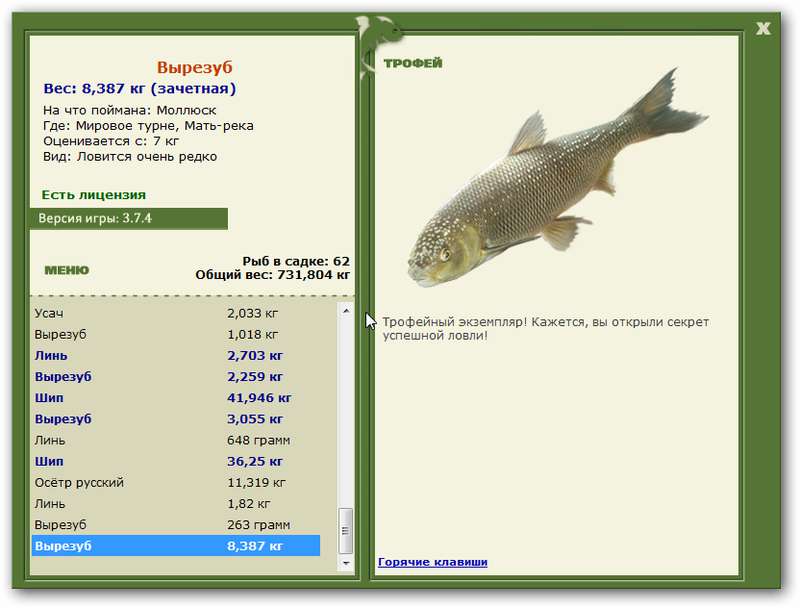
Task: Select Линь 648 грамм entry
Action: point(176,440)
